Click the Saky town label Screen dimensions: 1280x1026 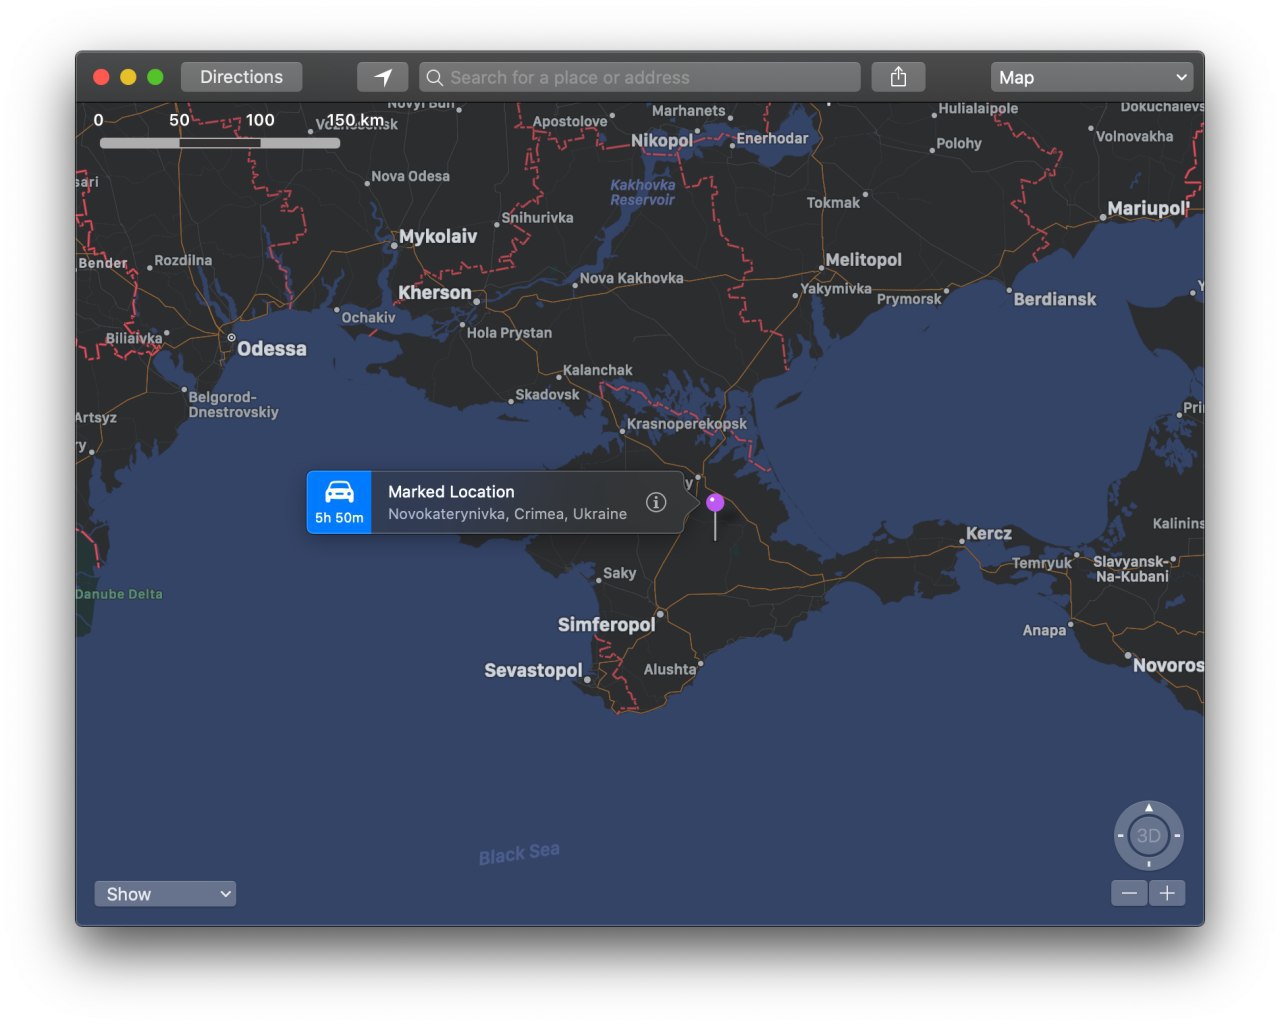[x=620, y=573]
